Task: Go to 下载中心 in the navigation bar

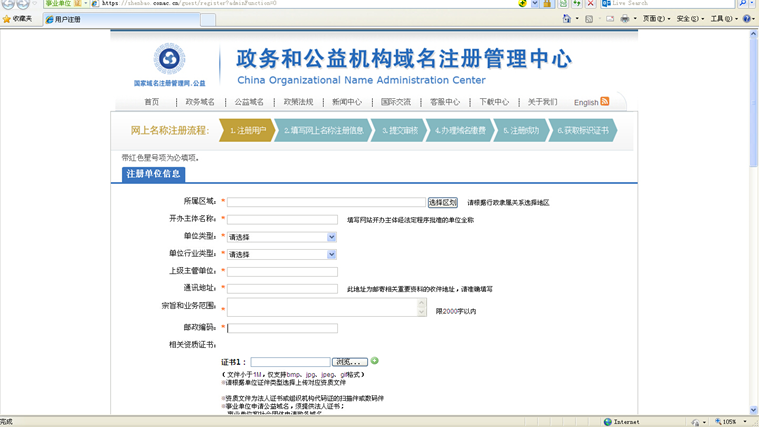Action: [494, 102]
